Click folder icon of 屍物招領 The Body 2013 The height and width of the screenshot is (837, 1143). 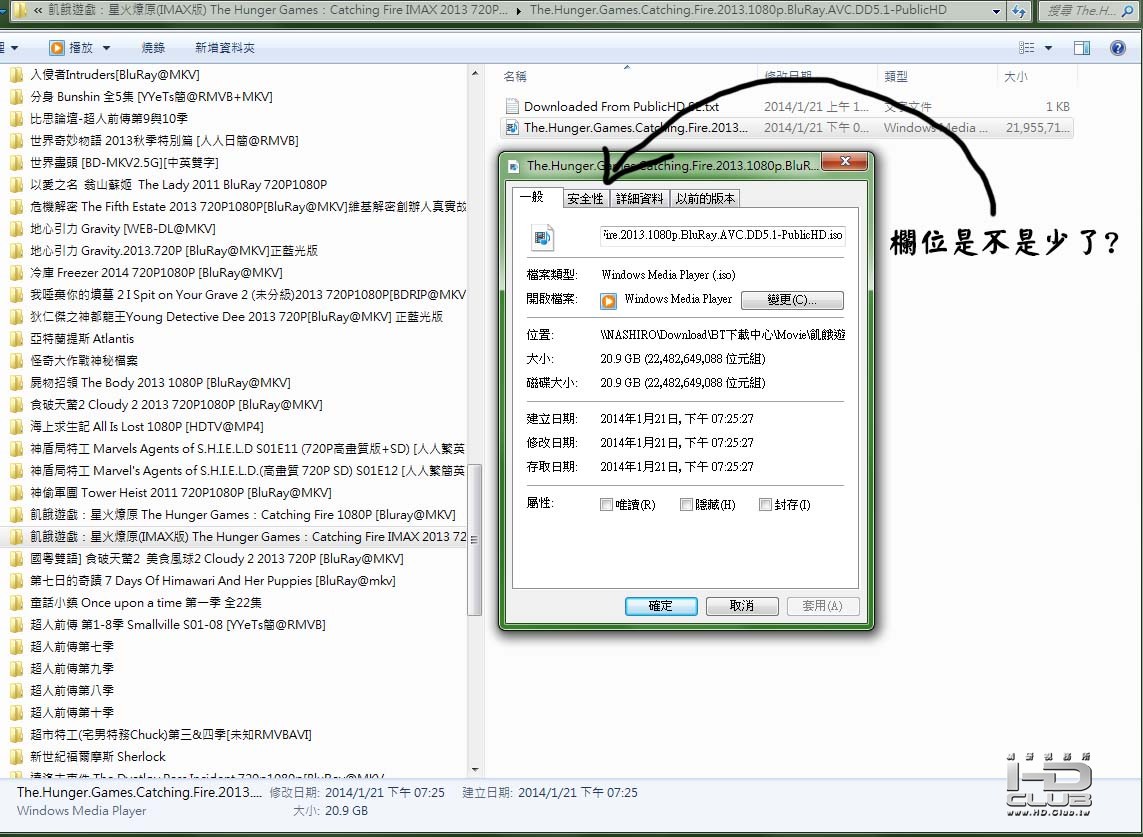pos(16,383)
